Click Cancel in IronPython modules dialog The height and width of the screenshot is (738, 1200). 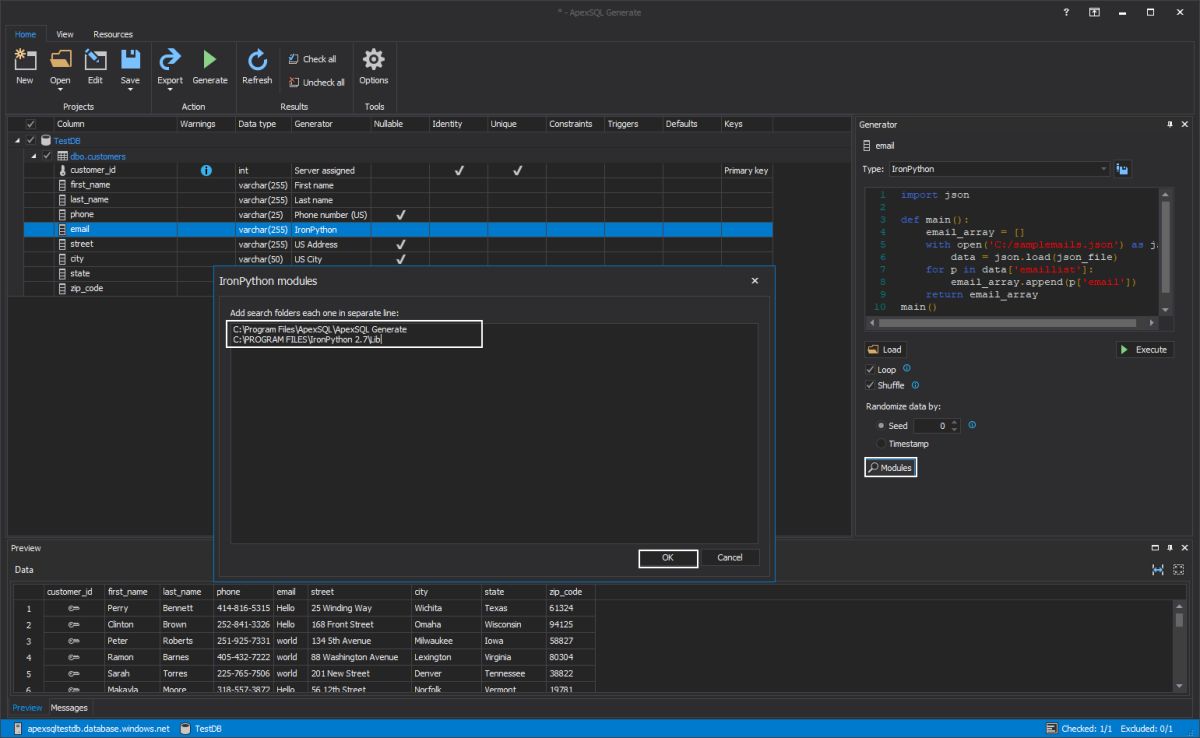(x=730, y=557)
